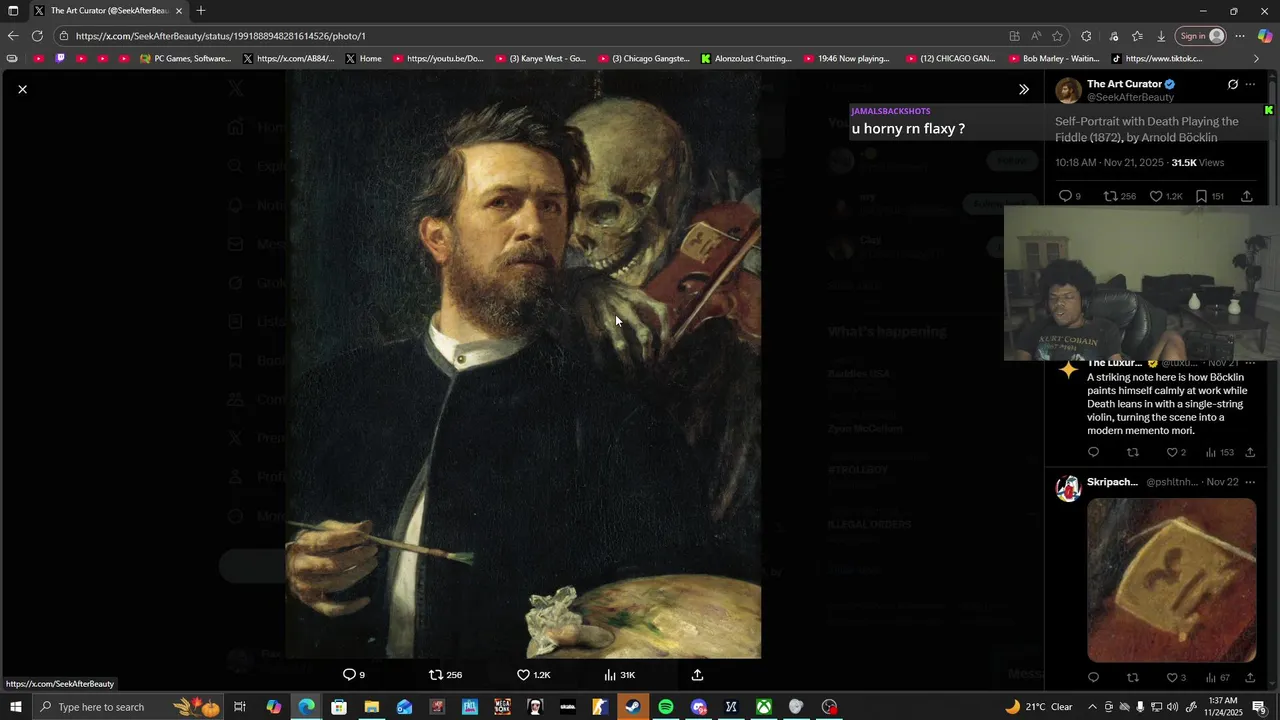Reply to the photo below the painting
The height and width of the screenshot is (720, 1280).
tap(354, 675)
